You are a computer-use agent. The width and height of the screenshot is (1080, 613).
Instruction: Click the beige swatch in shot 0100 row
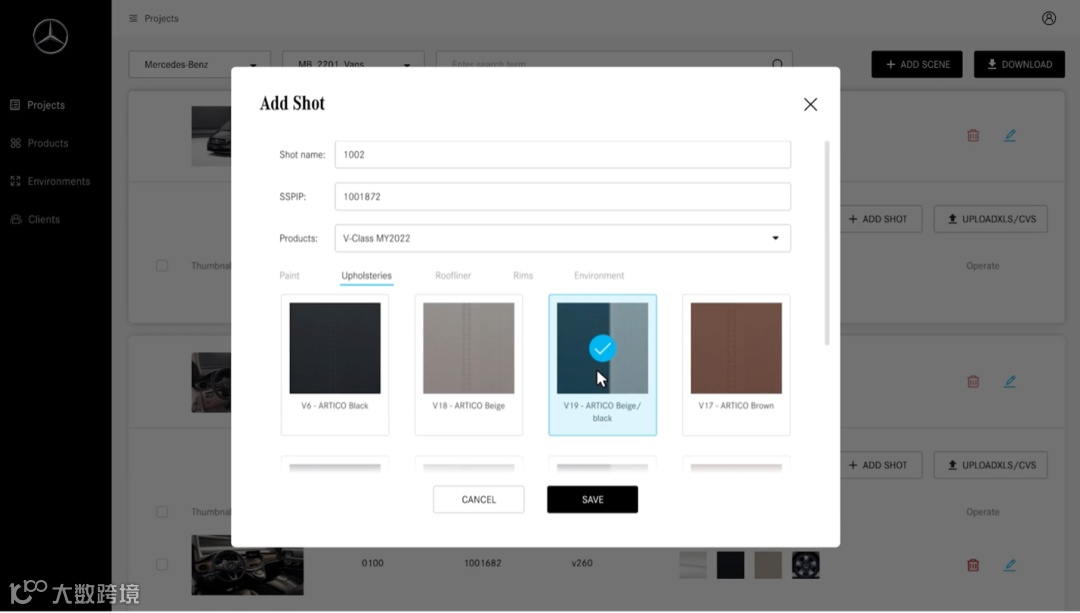point(768,565)
